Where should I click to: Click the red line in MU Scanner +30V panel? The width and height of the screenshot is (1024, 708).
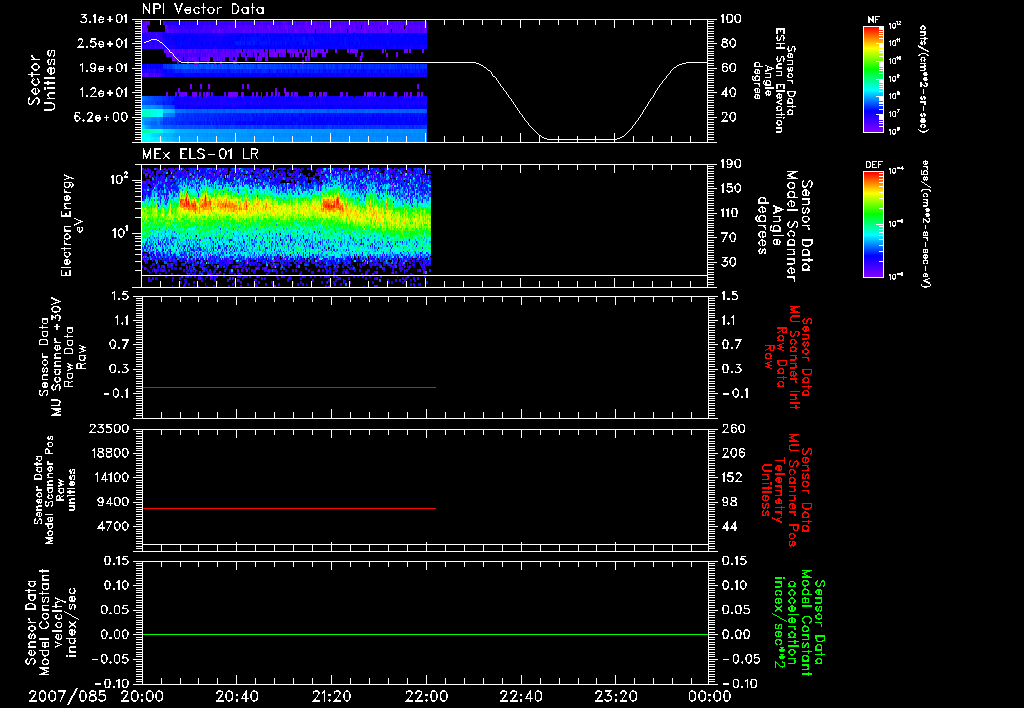point(289,388)
